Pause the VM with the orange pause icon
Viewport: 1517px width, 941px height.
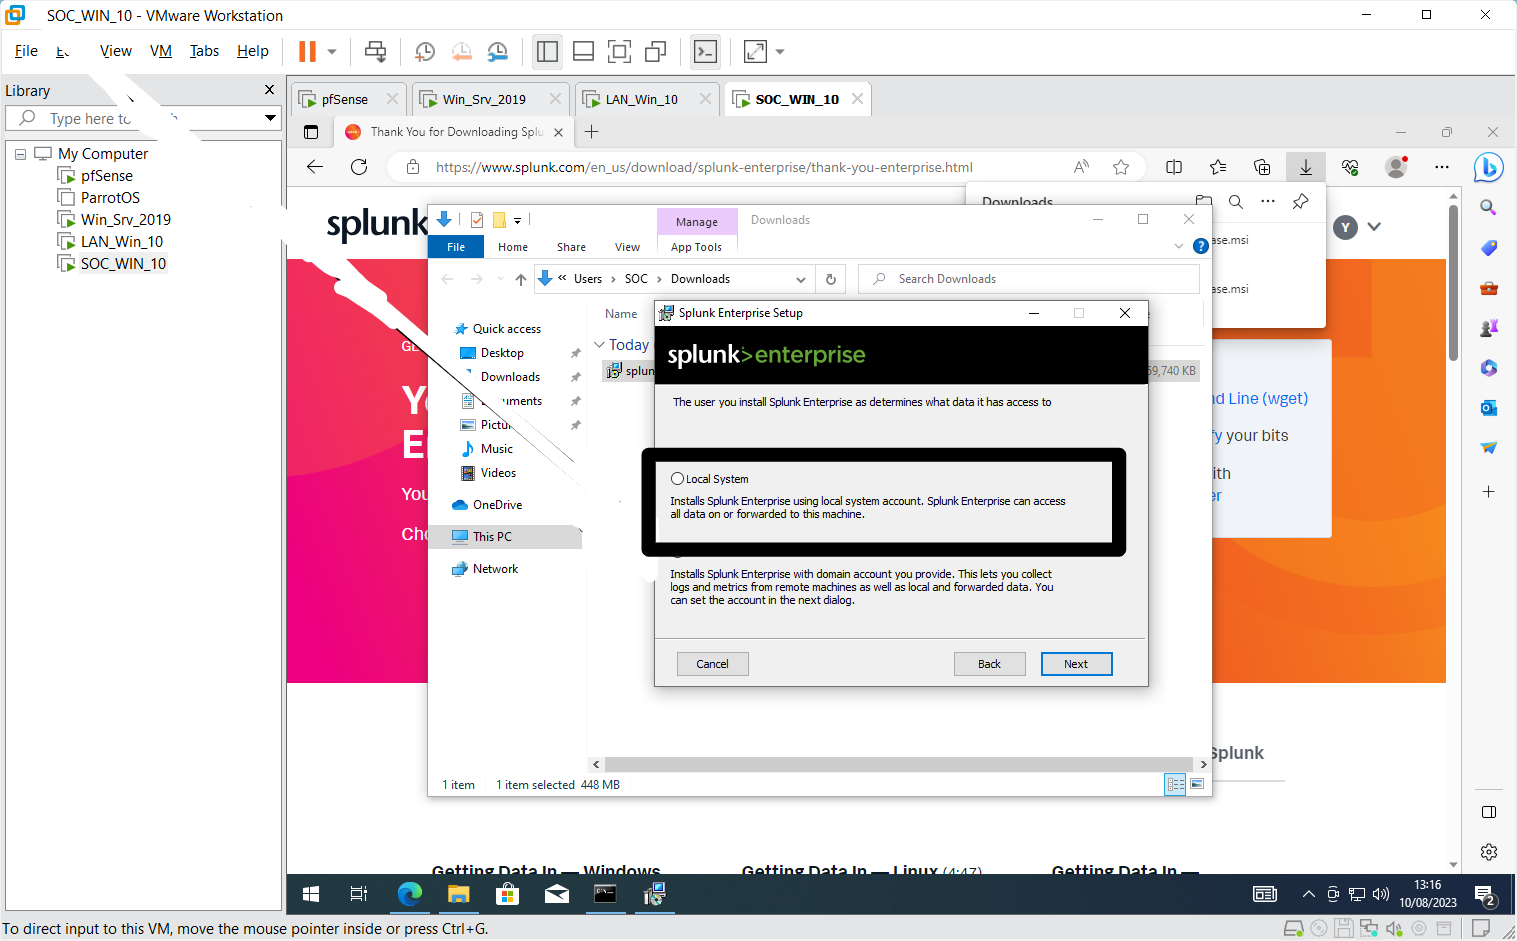tap(307, 51)
